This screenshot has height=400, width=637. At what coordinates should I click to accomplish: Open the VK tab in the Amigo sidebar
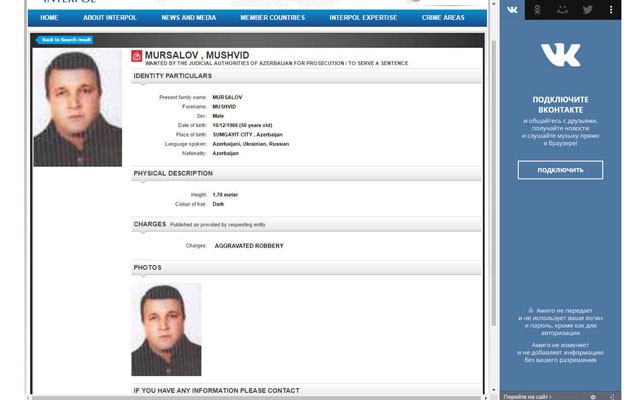pos(512,10)
